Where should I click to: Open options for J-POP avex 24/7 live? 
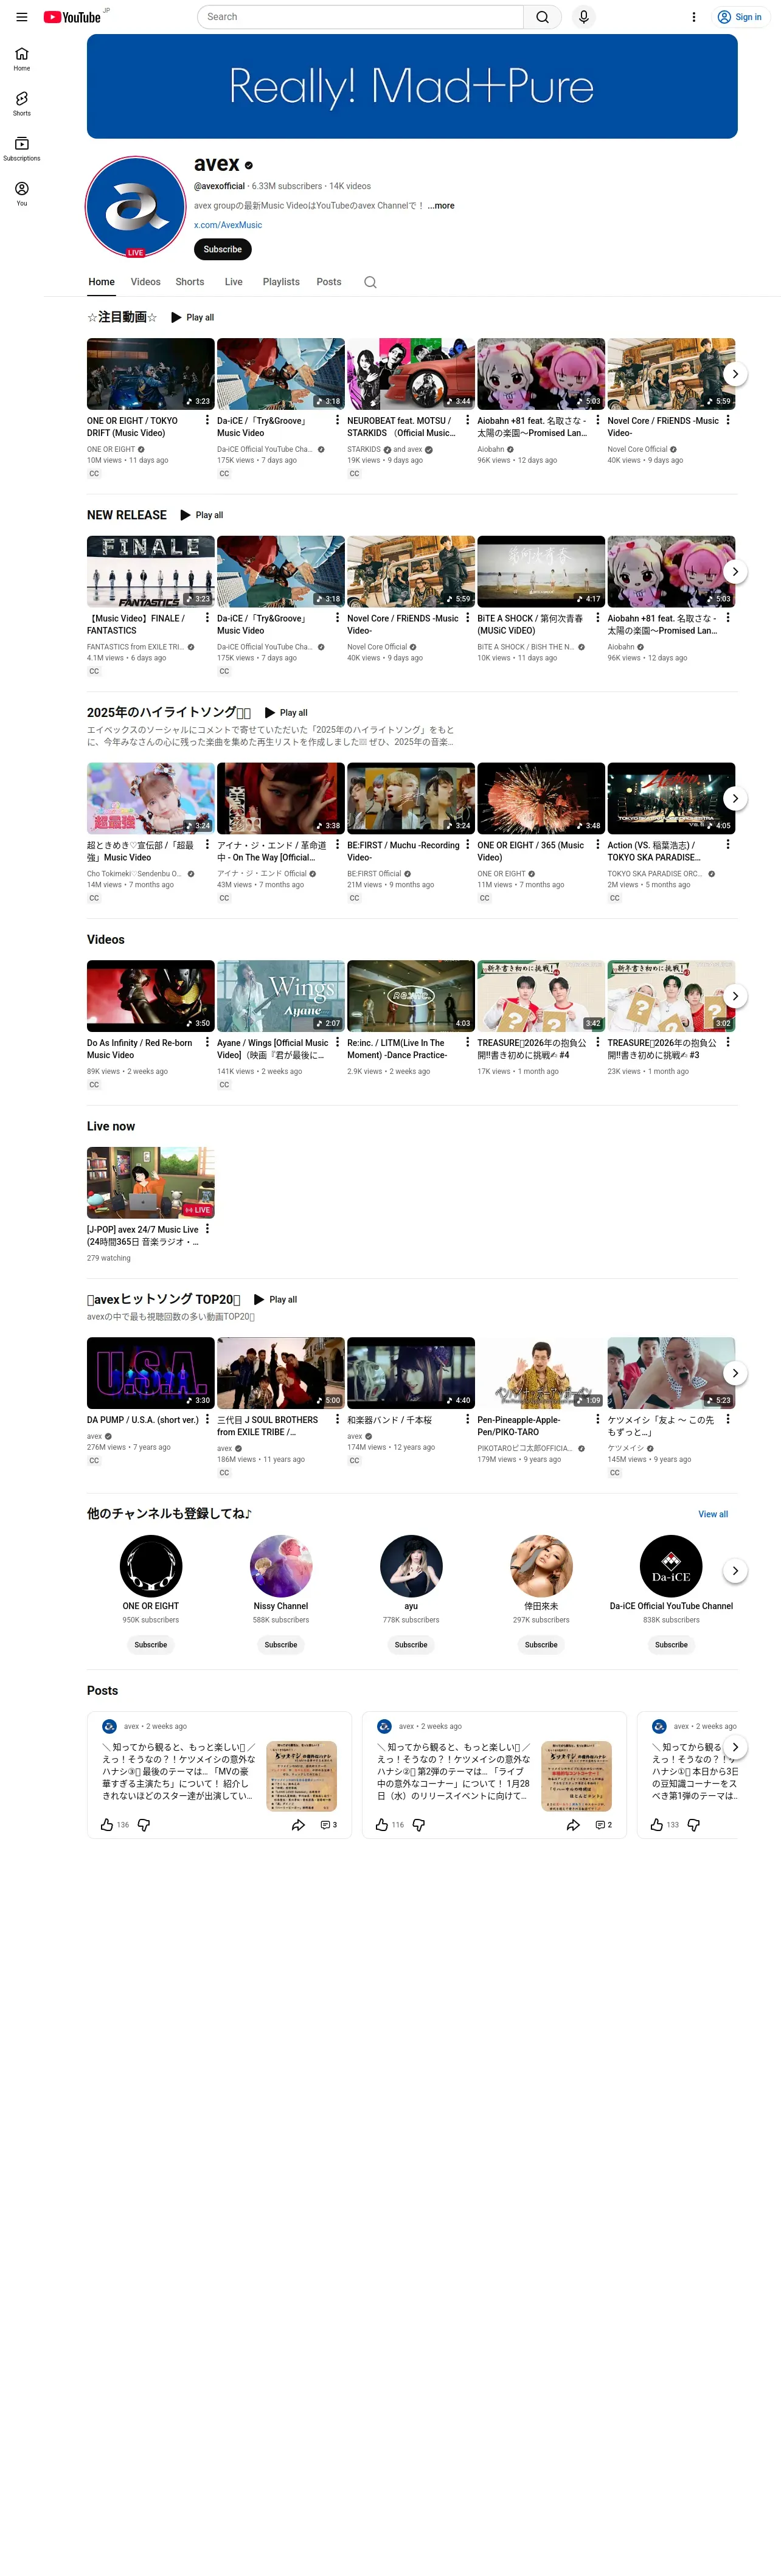coord(207,1230)
